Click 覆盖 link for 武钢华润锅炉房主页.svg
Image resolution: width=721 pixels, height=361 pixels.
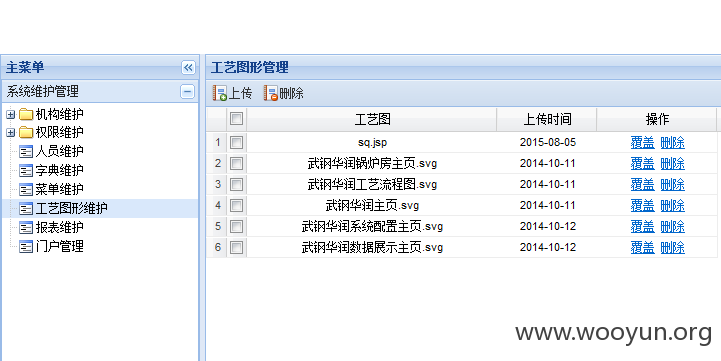tap(642, 163)
